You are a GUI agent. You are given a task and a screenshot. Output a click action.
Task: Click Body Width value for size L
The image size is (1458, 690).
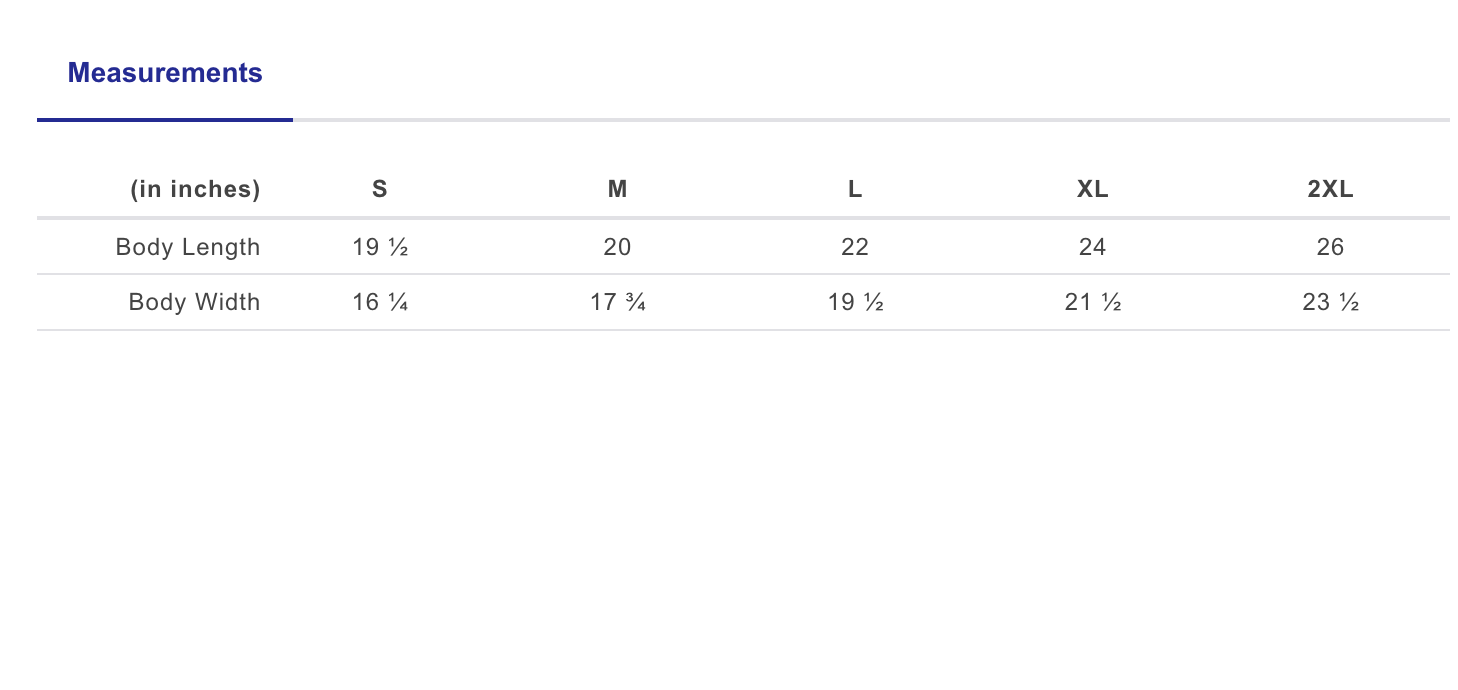point(855,302)
